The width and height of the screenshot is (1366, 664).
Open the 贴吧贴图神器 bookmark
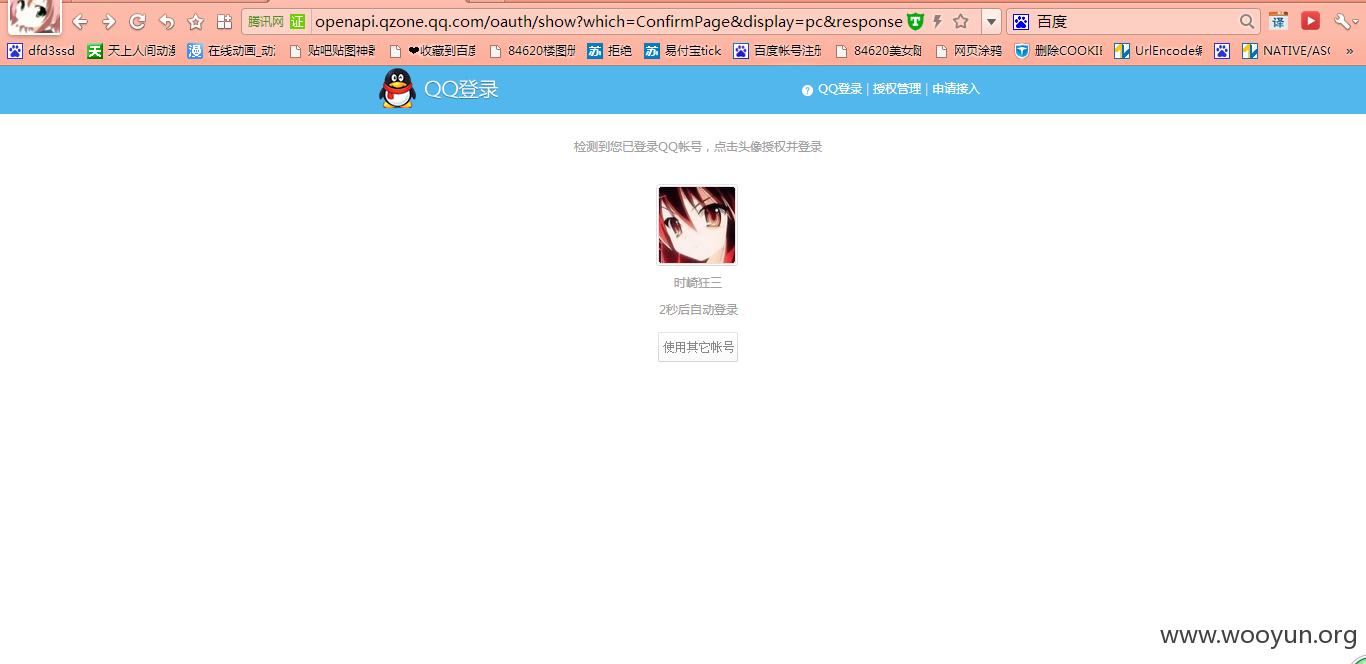(332, 51)
